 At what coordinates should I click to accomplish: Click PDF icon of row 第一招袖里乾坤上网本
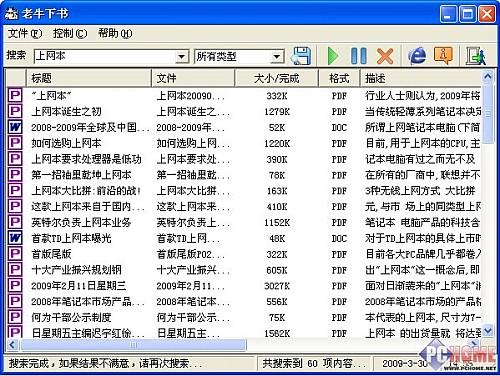[x=15, y=175]
